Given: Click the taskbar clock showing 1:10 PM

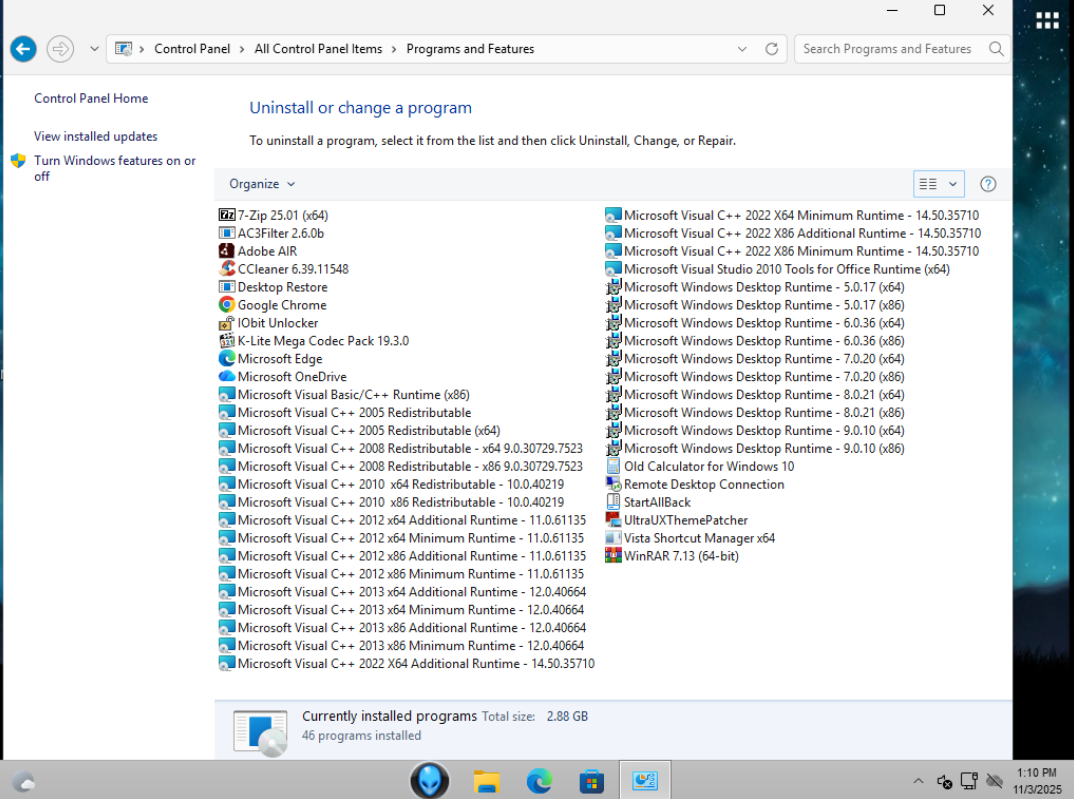Looking at the screenshot, I should click(1037, 781).
